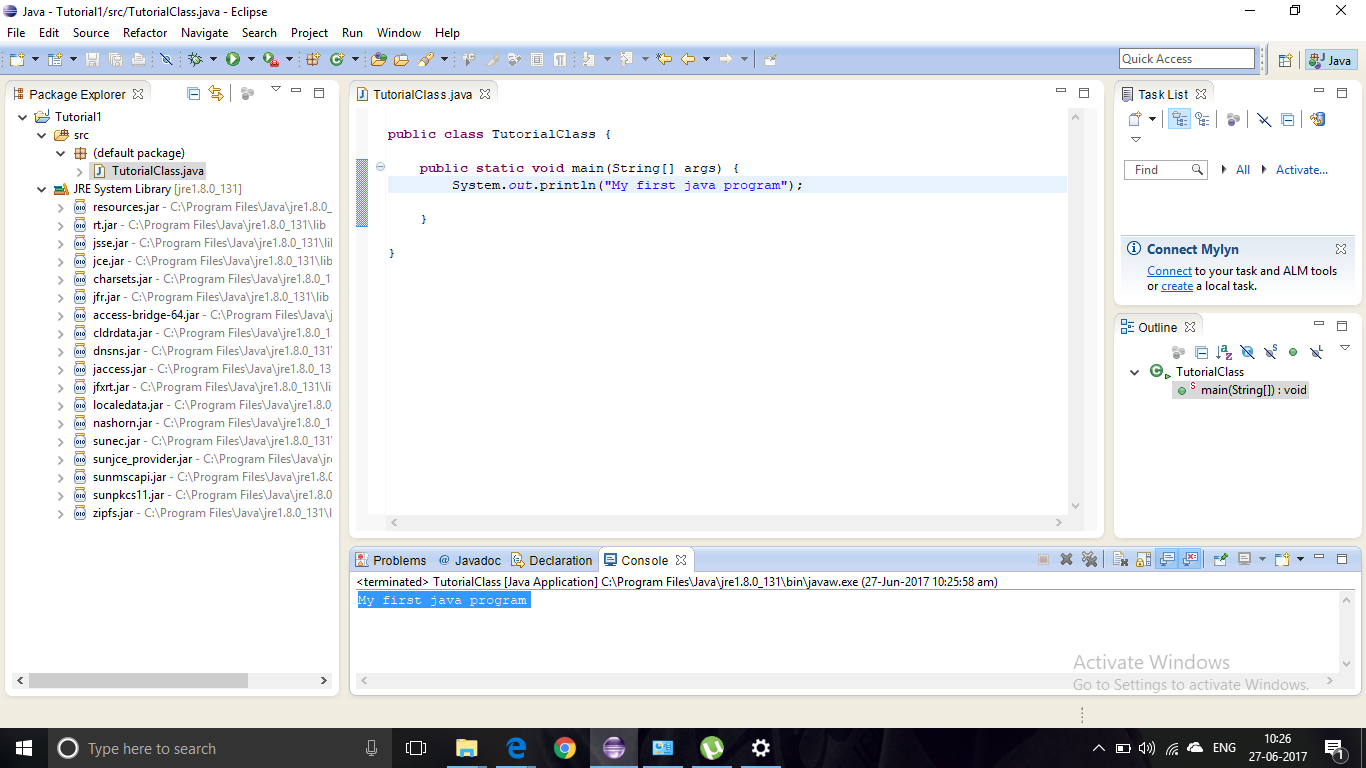Image resolution: width=1366 pixels, height=768 pixels.
Task: Switch to the Problems tab
Action: point(390,560)
